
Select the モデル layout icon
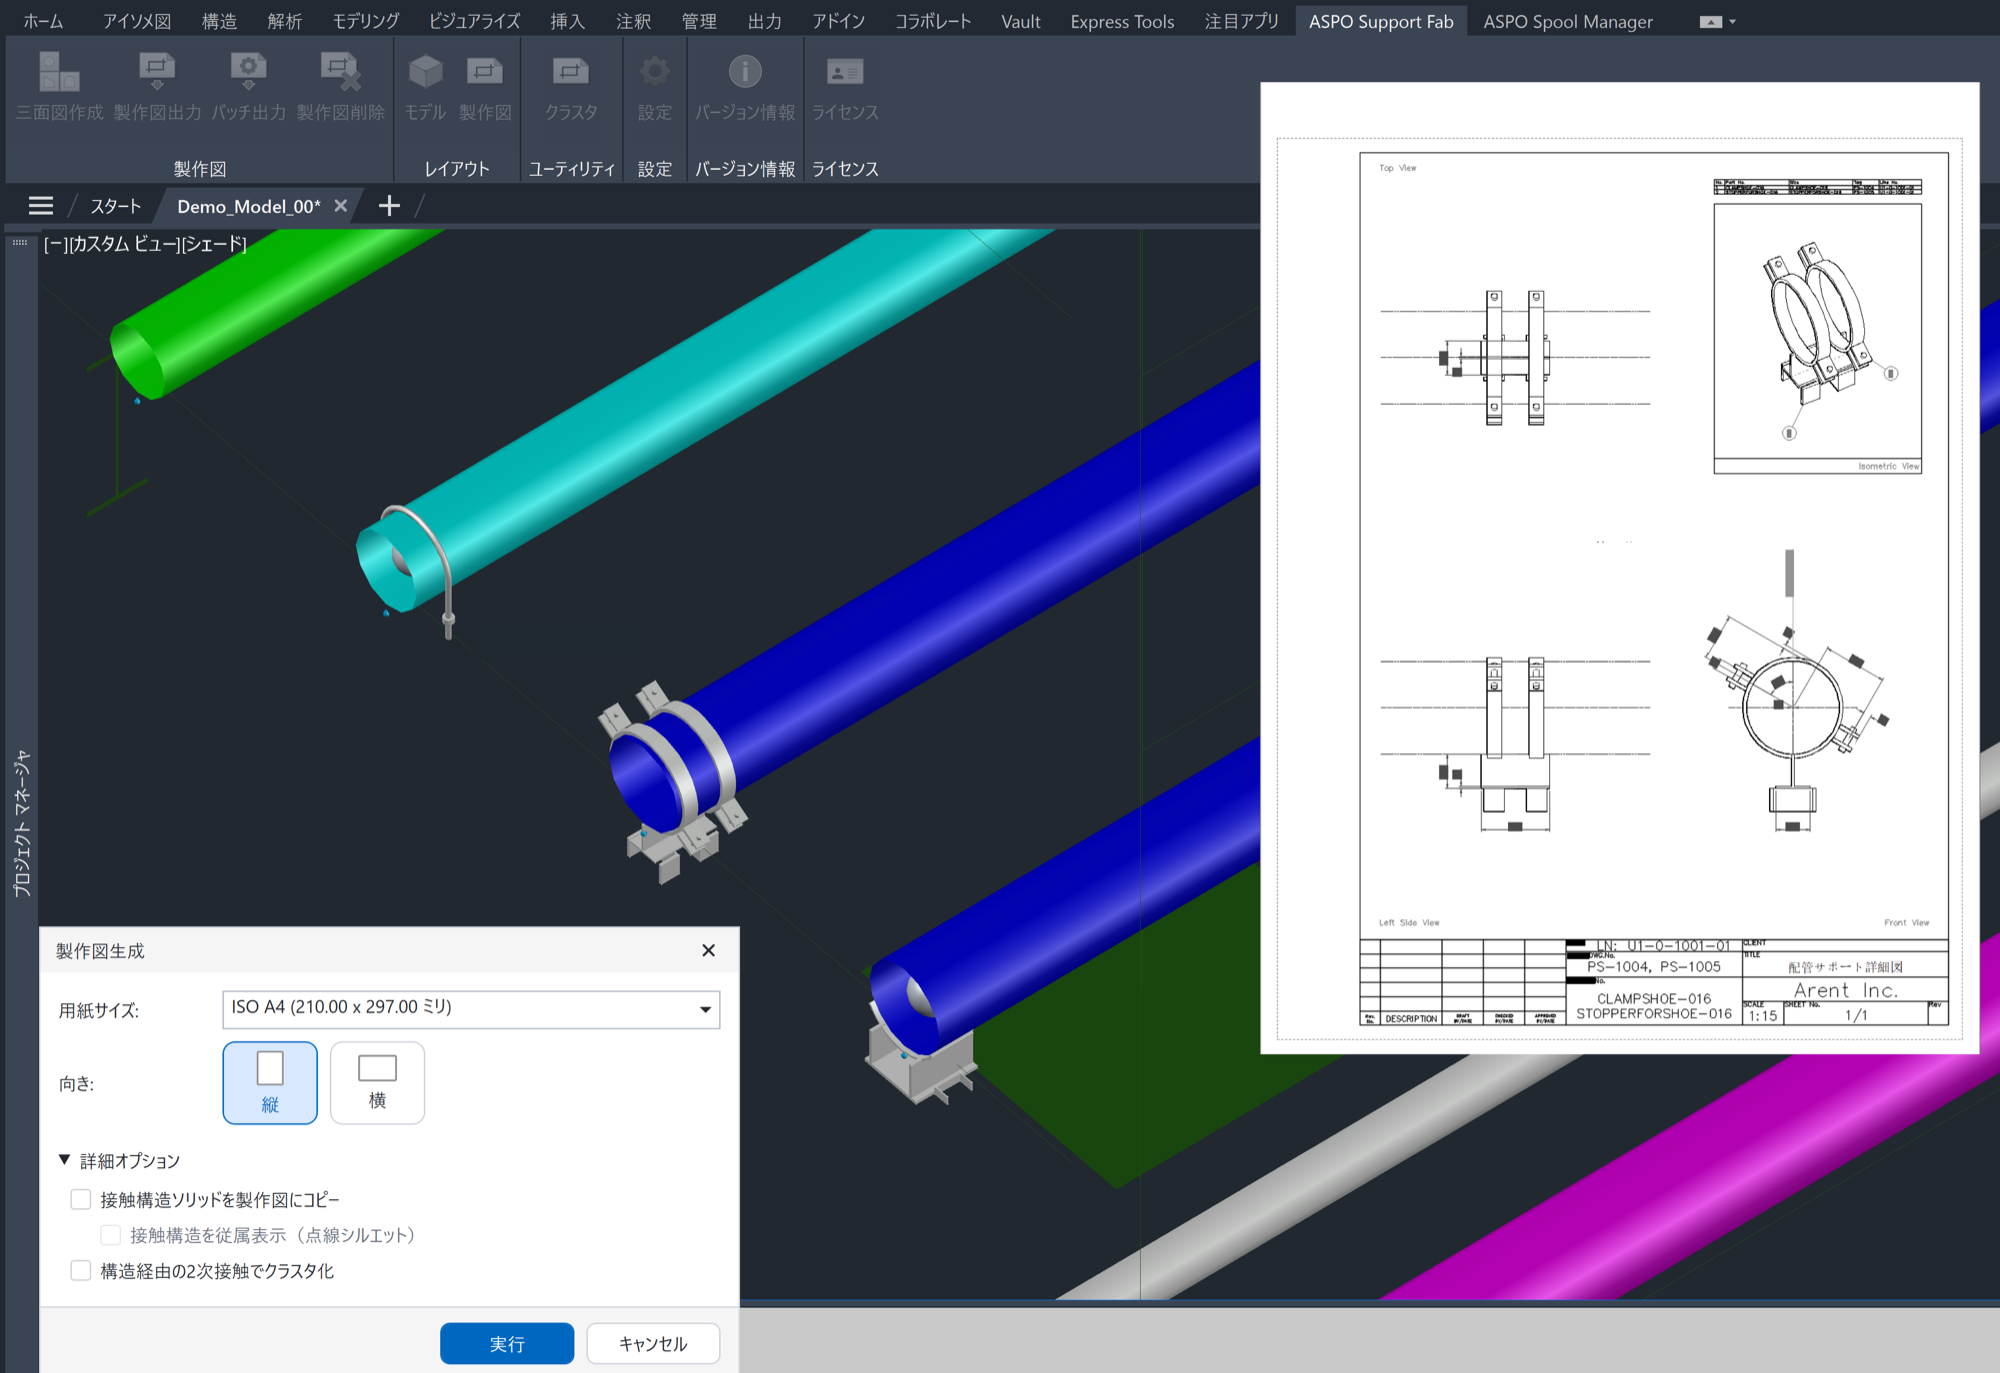pos(425,73)
